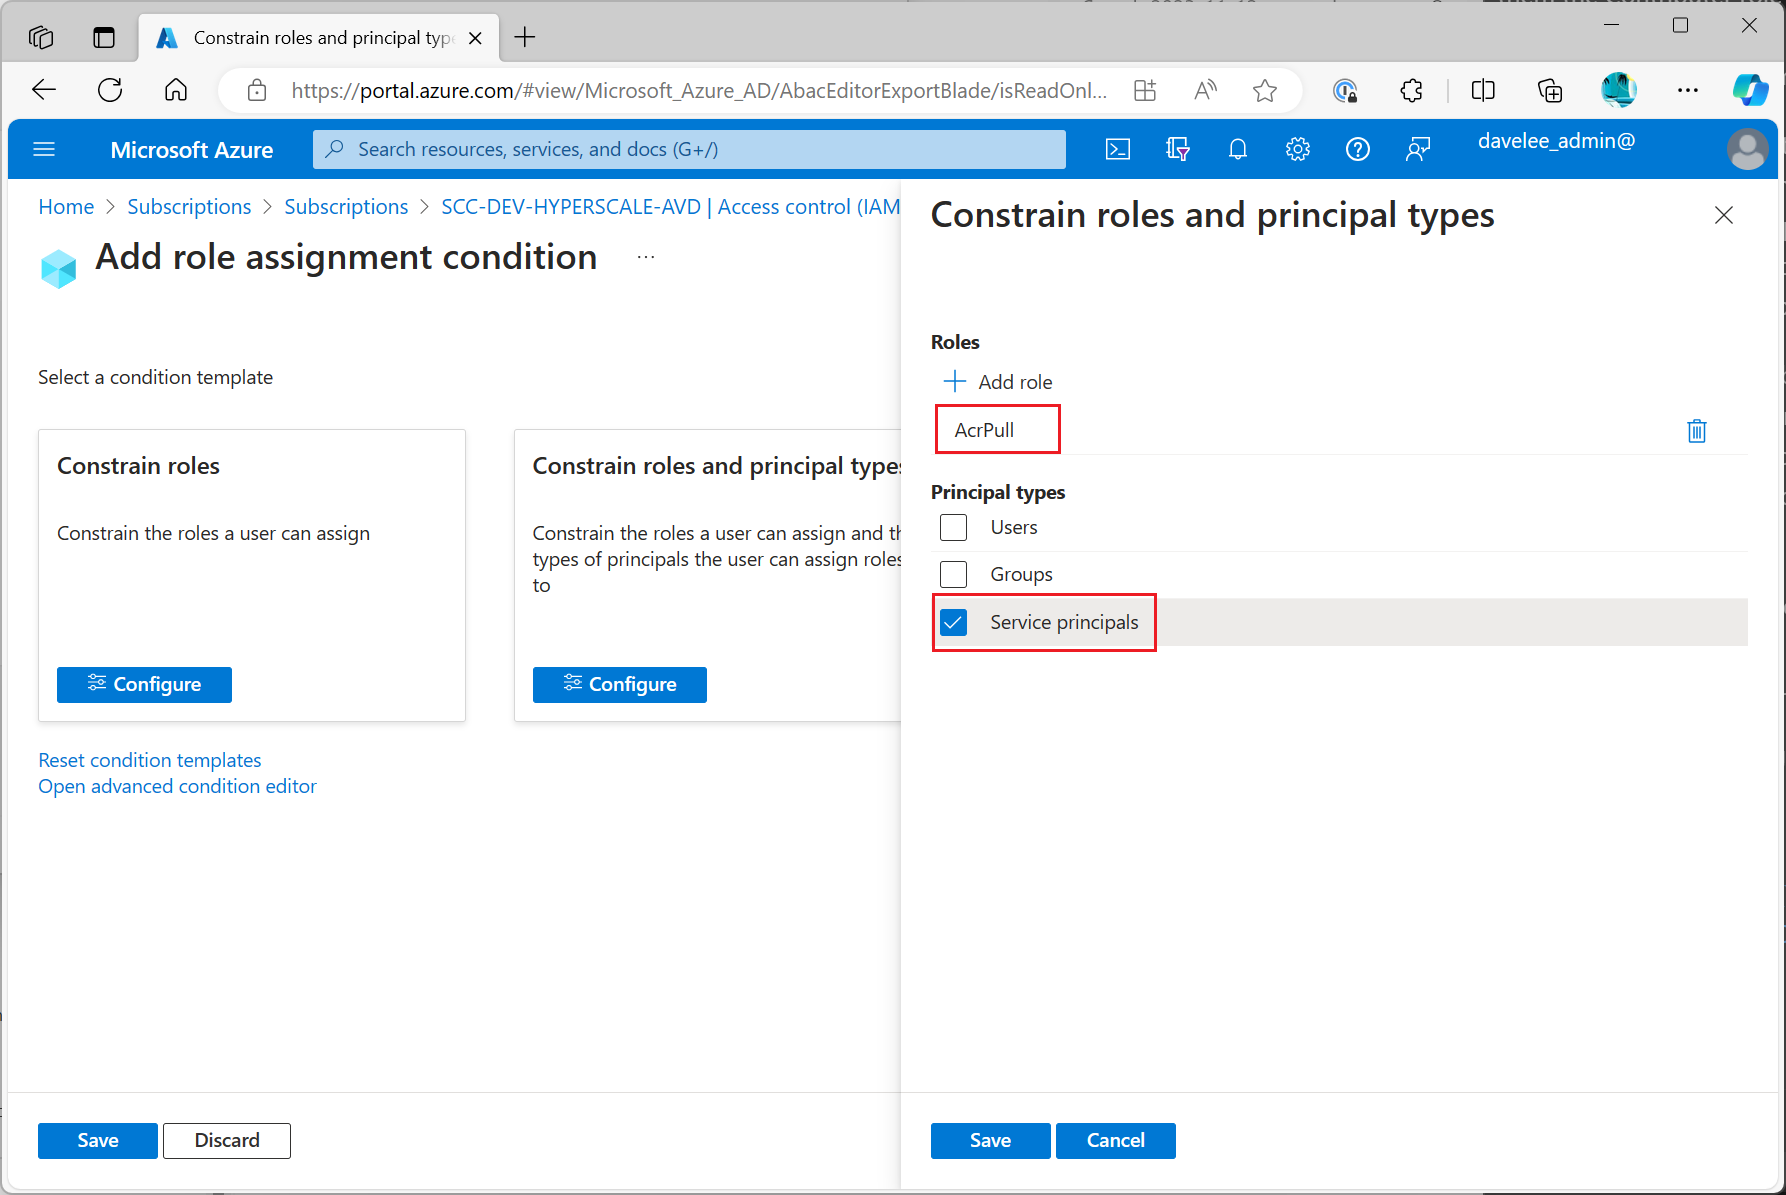Viewport: 1786px width, 1195px height.
Task: Open advanced condition editor link
Action: tap(177, 787)
